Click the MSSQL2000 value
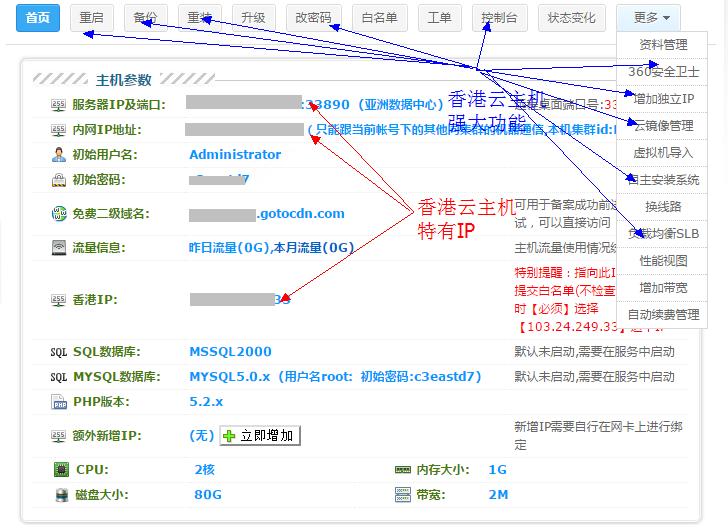Image resolution: width=728 pixels, height=527 pixels. 230,352
